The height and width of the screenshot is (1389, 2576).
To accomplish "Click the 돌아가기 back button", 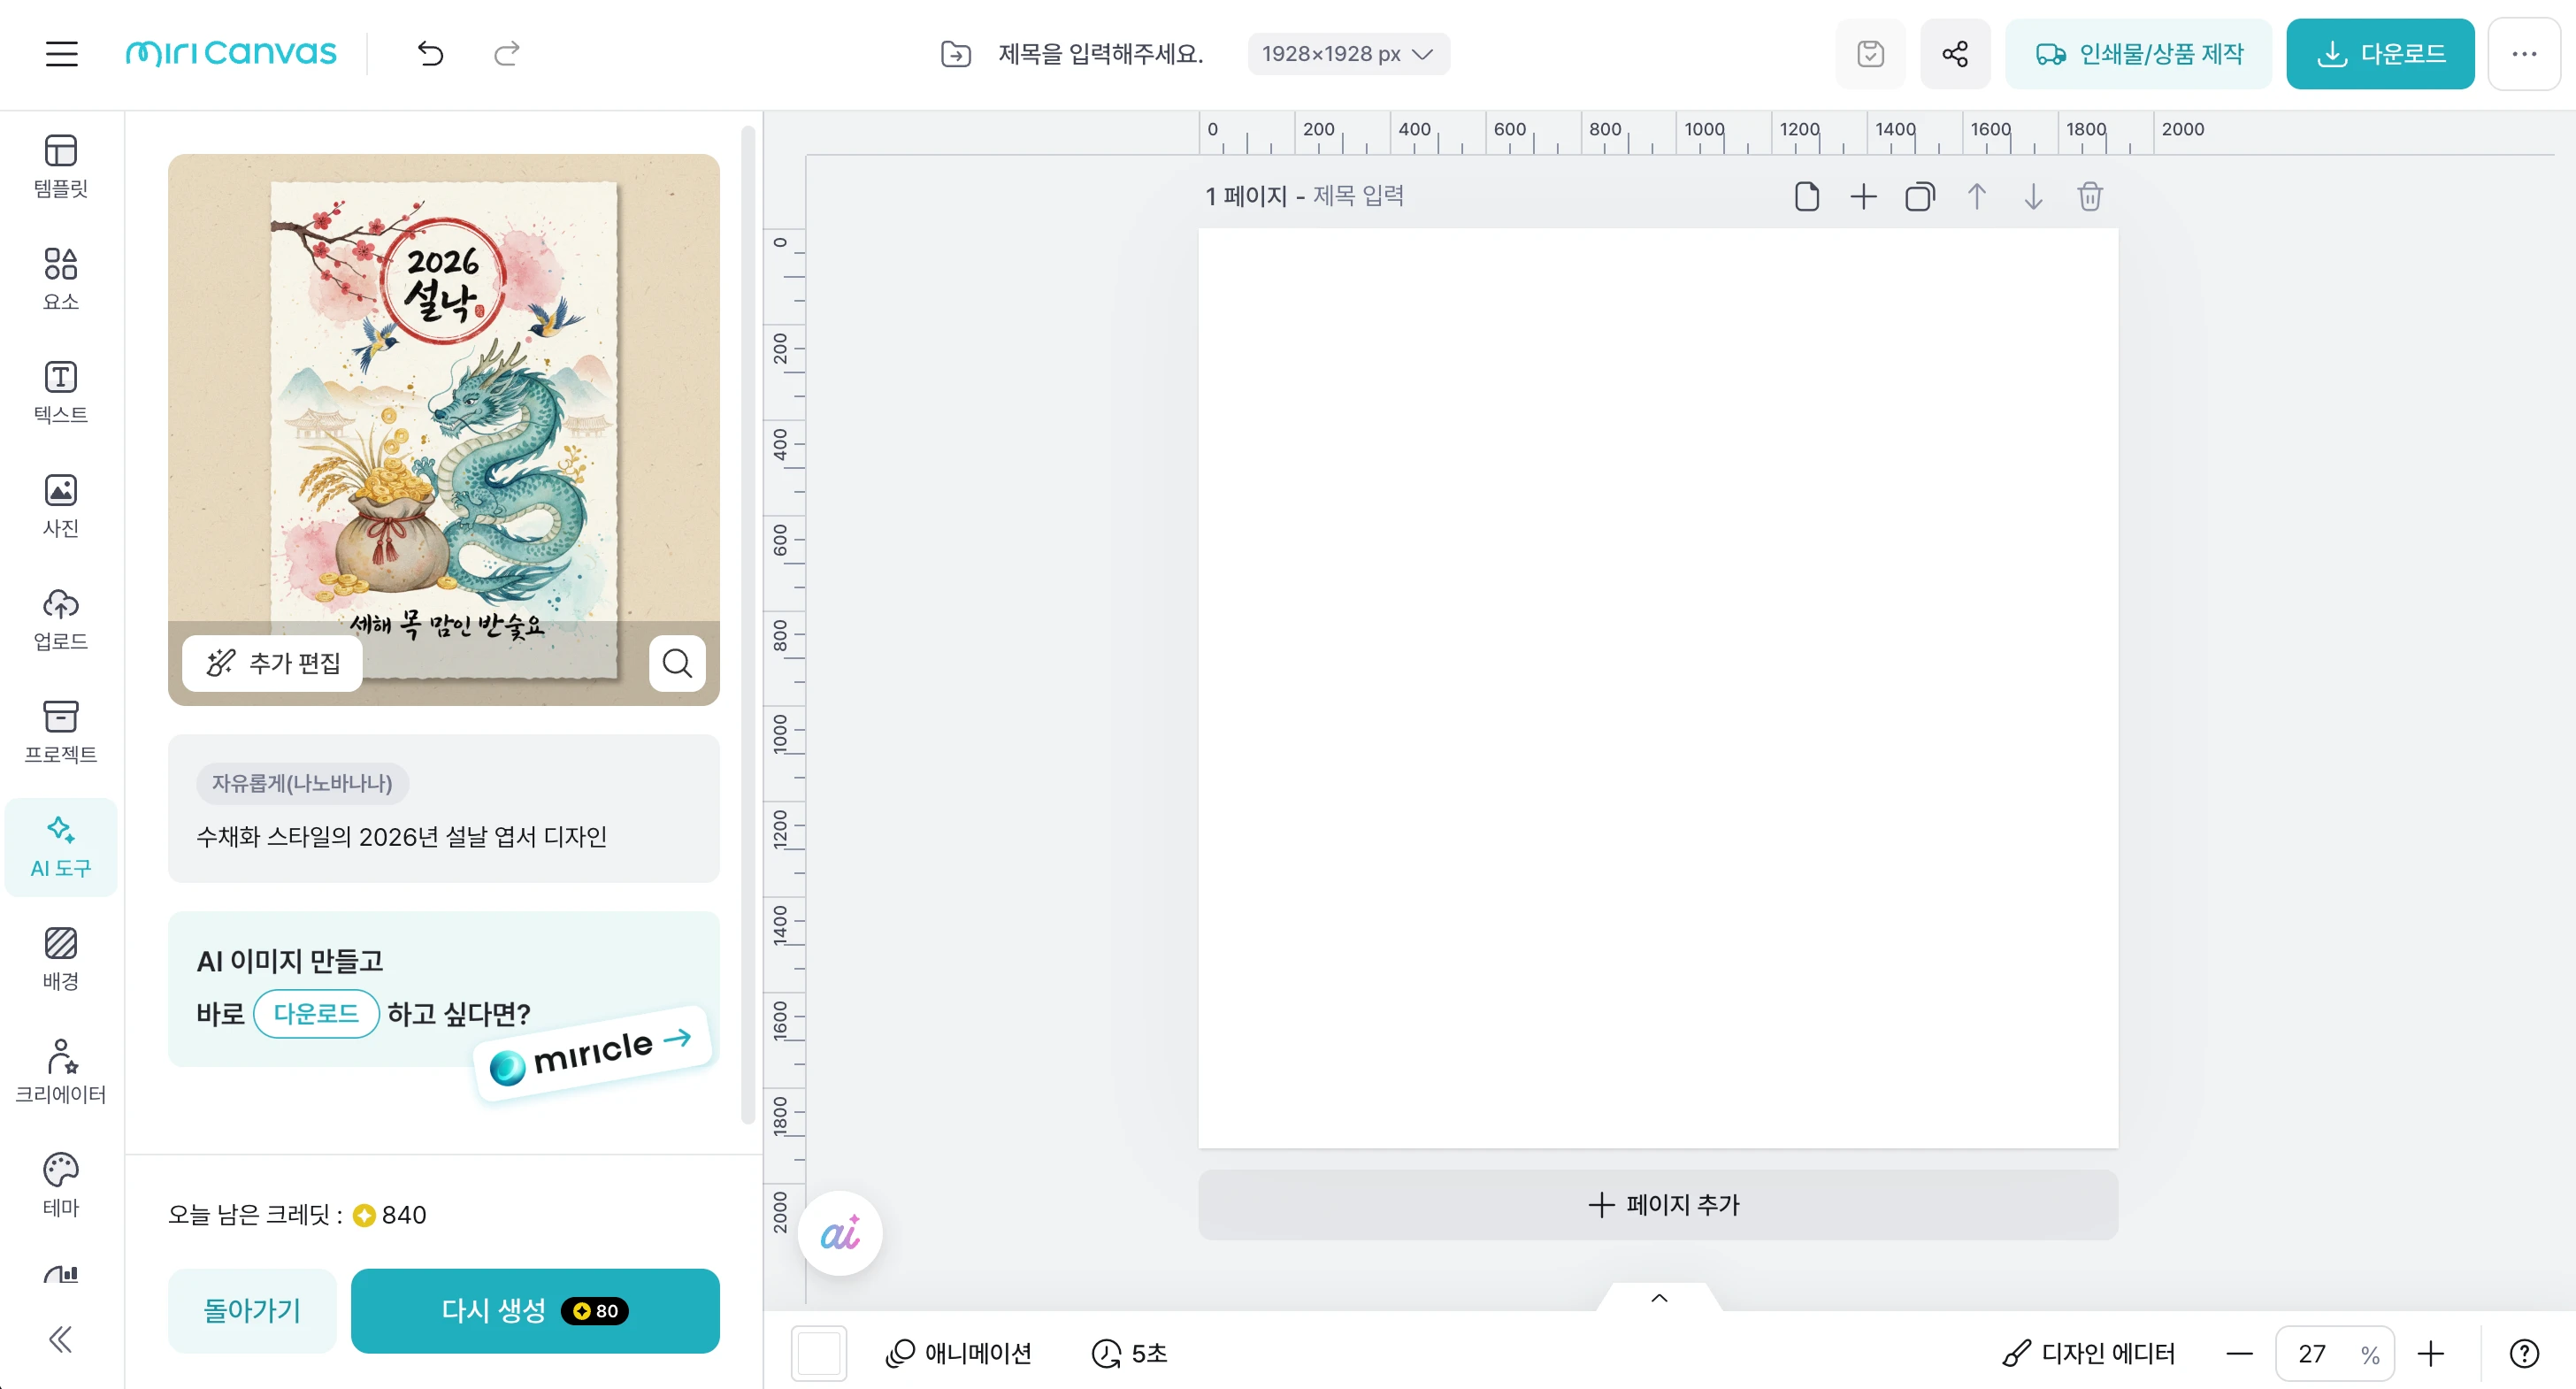I will (x=252, y=1310).
